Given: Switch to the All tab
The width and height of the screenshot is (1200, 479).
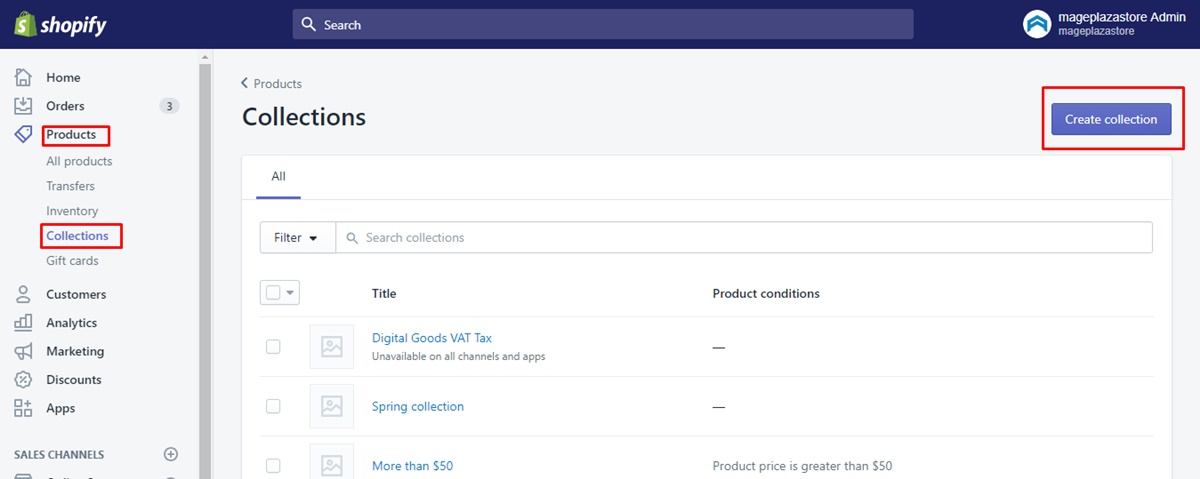Looking at the screenshot, I should tap(278, 177).
